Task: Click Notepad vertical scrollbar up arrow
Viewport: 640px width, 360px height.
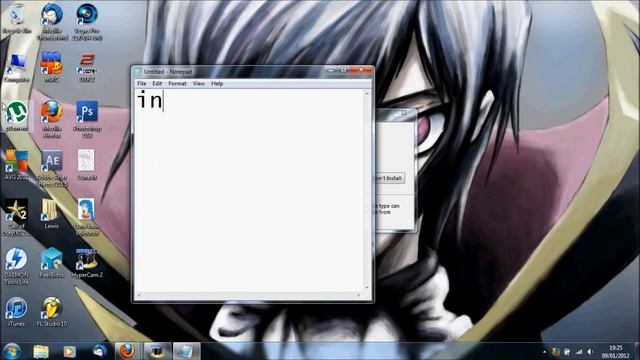Action: coord(367,93)
